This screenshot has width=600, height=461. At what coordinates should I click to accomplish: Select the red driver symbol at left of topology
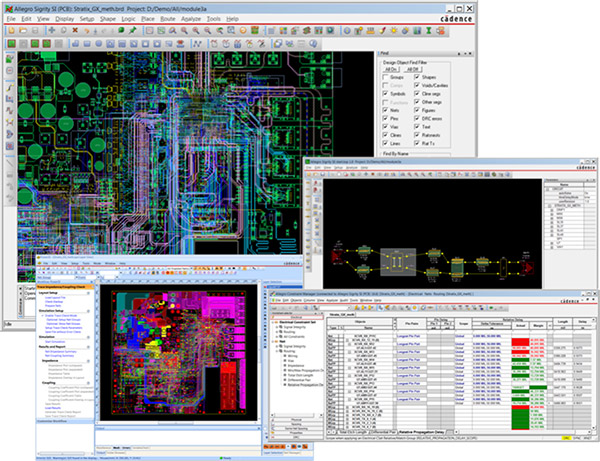[338, 256]
